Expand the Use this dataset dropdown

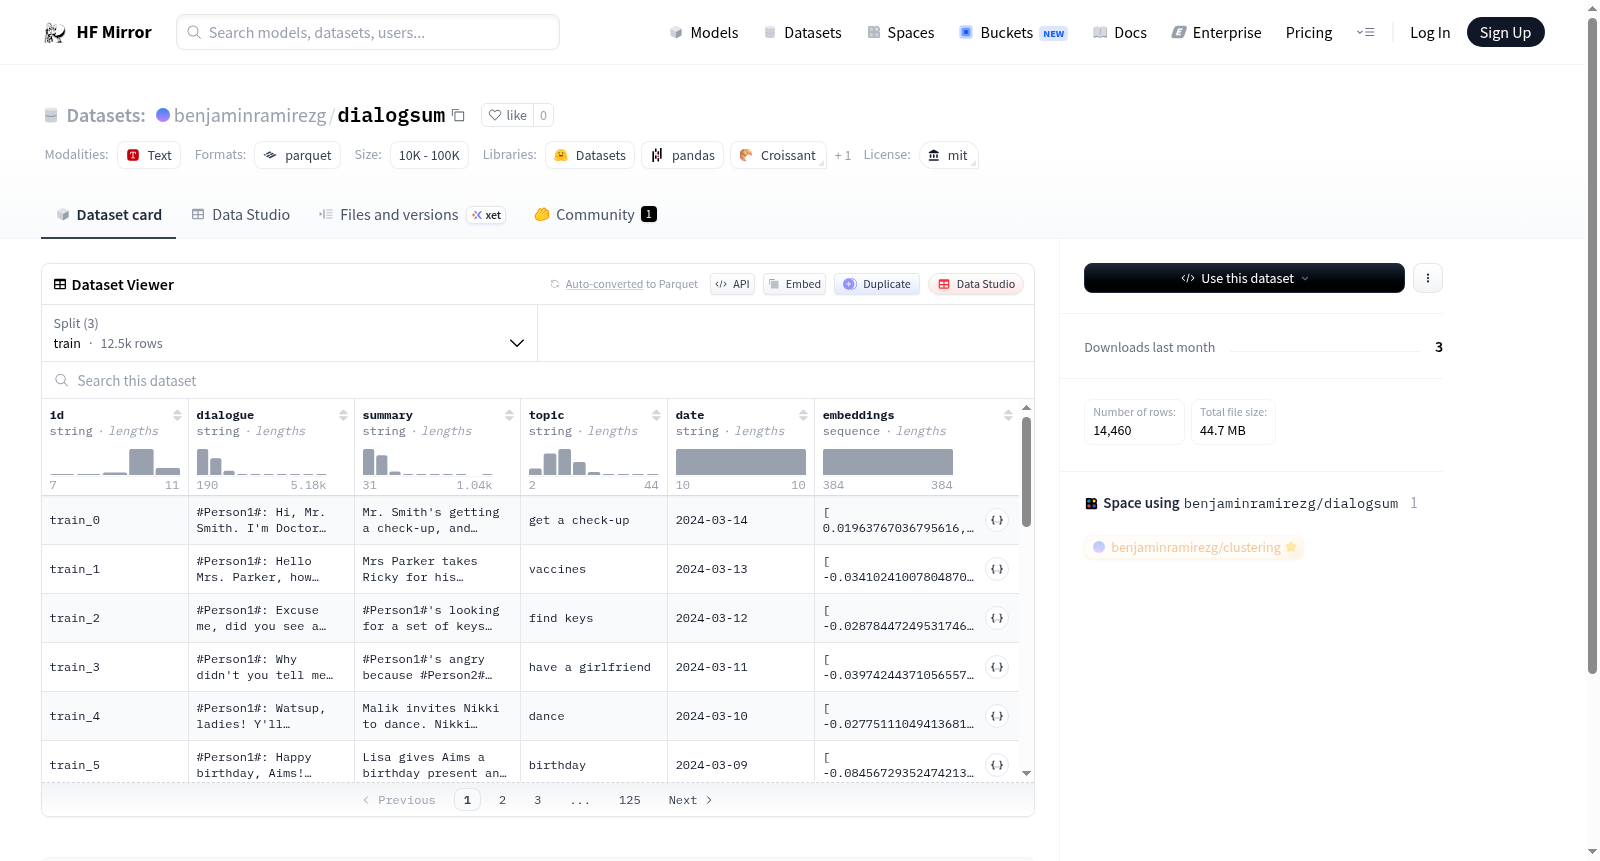tap(1244, 278)
